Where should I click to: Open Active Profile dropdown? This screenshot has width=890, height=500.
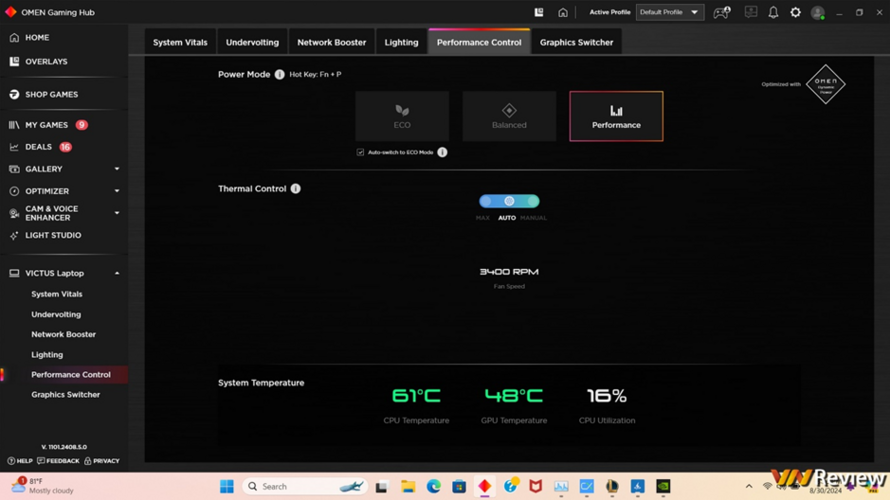pyautogui.click(x=670, y=12)
